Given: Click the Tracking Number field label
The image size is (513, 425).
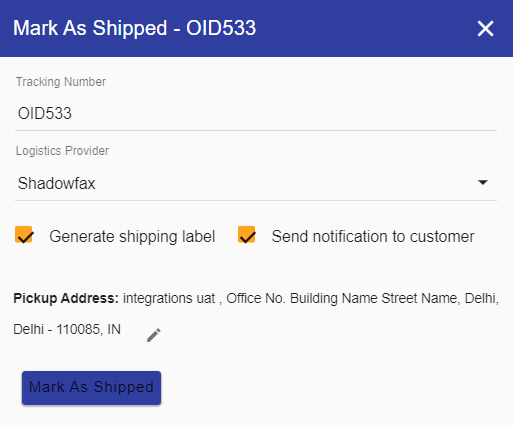Looking at the screenshot, I should coord(61,82).
